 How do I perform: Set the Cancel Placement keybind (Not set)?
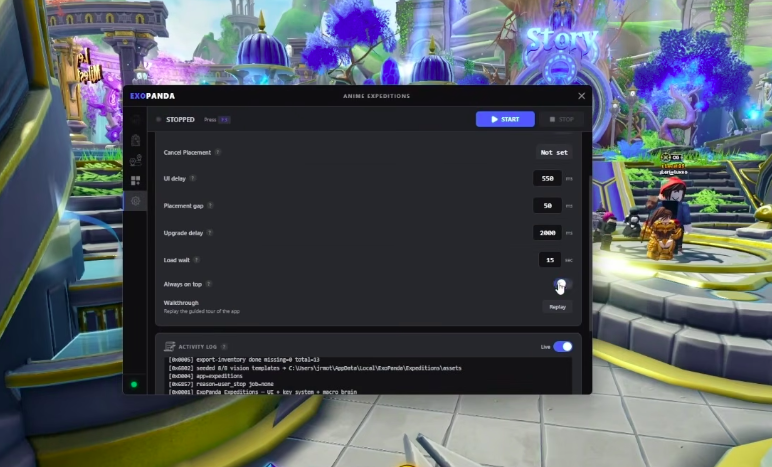click(554, 153)
